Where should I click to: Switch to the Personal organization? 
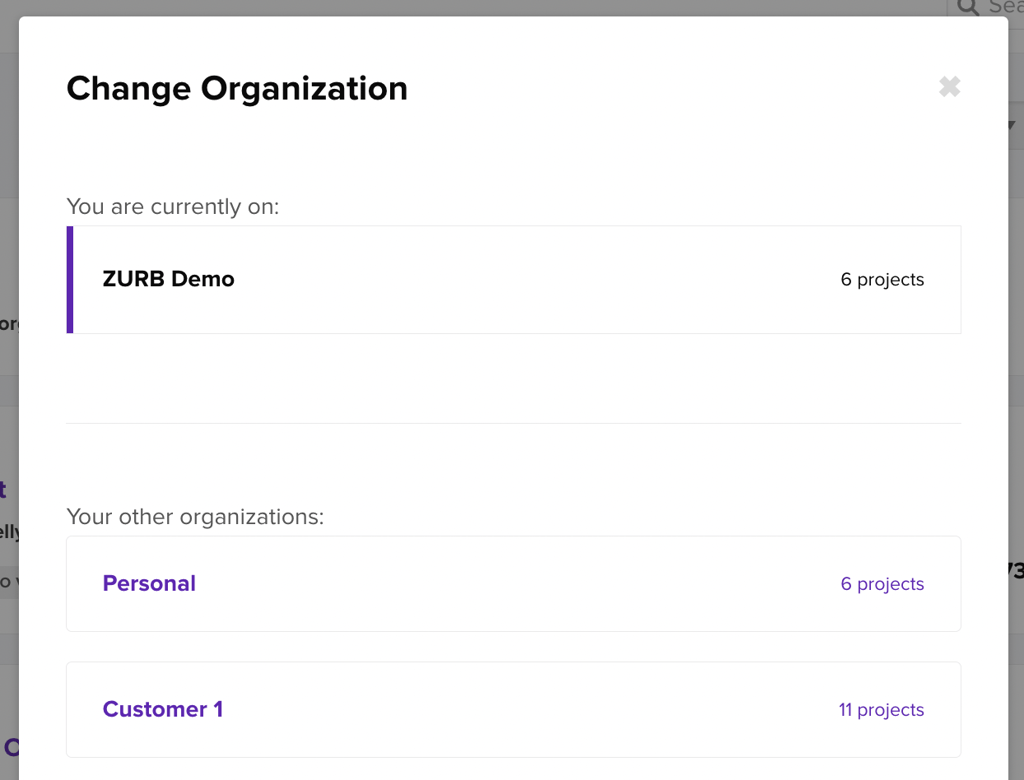pos(149,584)
